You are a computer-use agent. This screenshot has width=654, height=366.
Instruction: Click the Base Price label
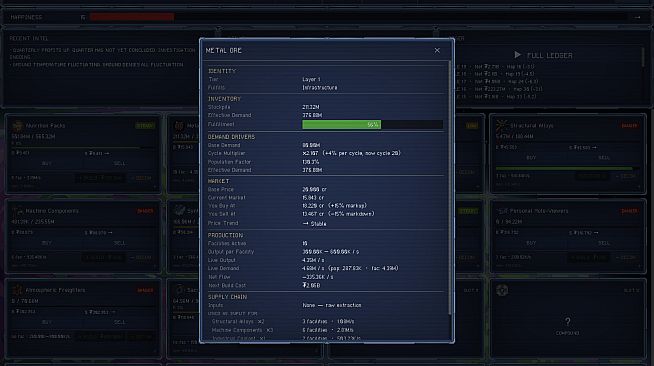(x=221, y=189)
